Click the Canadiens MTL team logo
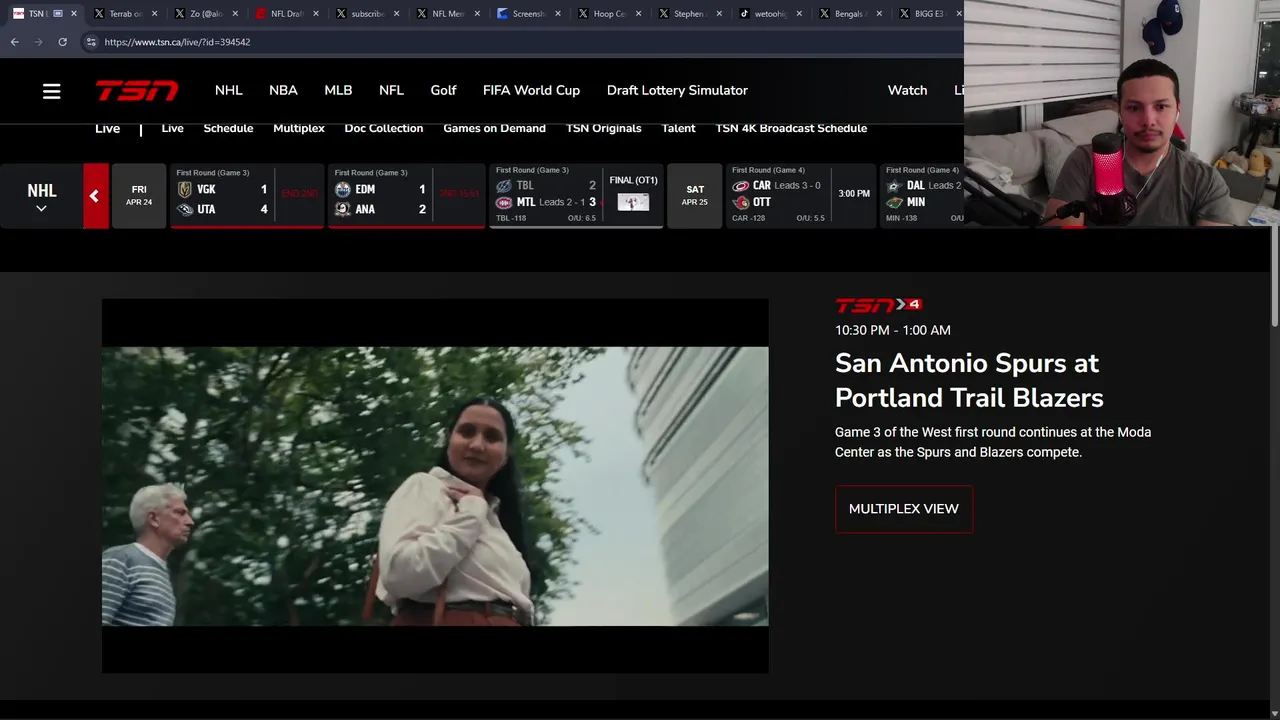The image size is (1280, 720). click(504, 202)
